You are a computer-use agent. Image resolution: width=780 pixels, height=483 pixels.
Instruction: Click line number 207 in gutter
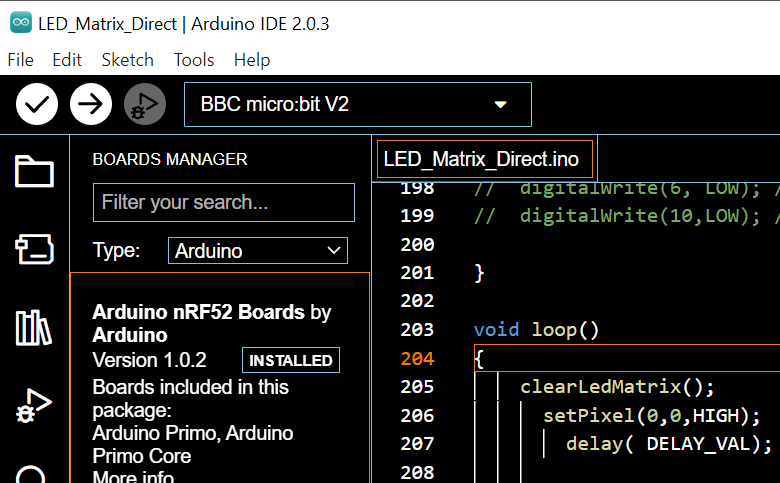click(417, 443)
